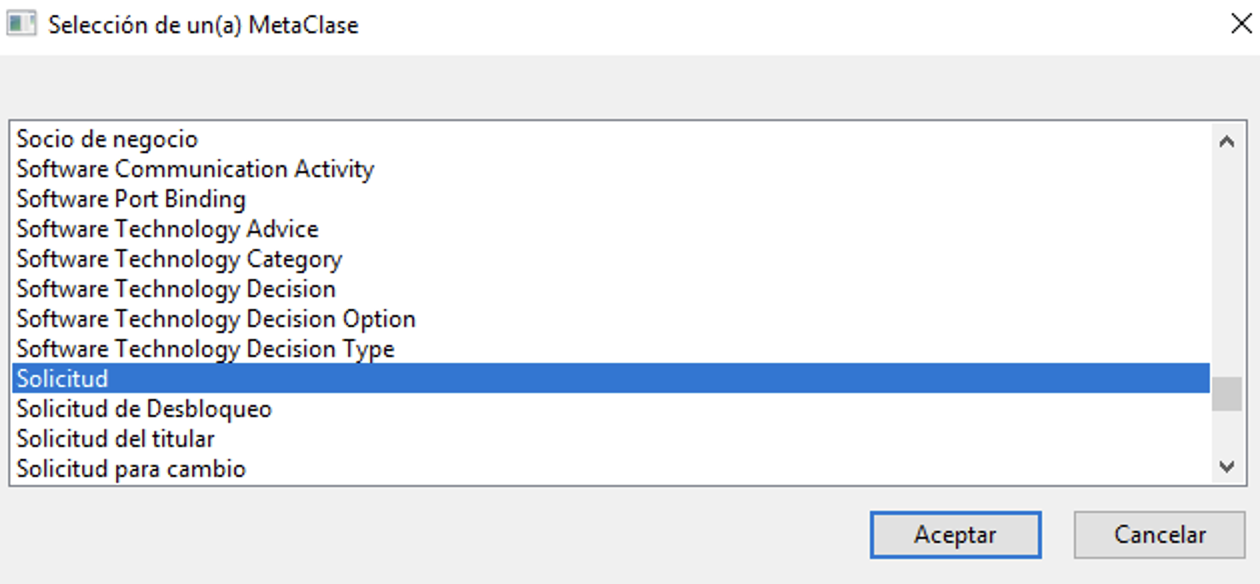Choose Software Port Binding item

(x=610, y=199)
